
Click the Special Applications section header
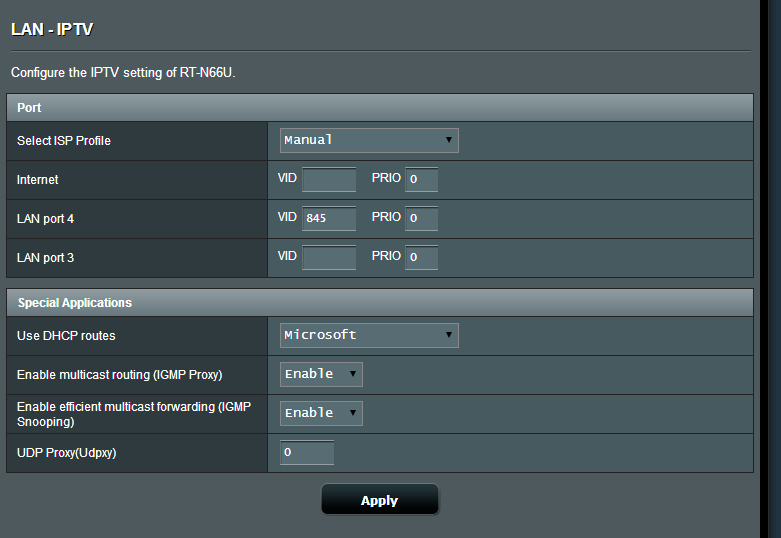point(75,302)
